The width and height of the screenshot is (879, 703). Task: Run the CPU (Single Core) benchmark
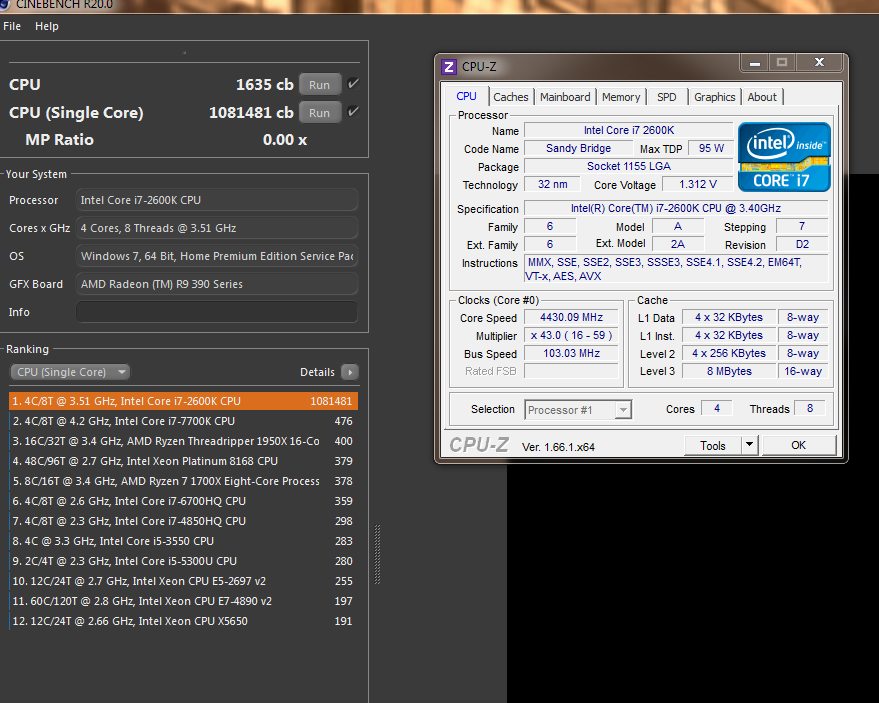pyautogui.click(x=320, y=113)
